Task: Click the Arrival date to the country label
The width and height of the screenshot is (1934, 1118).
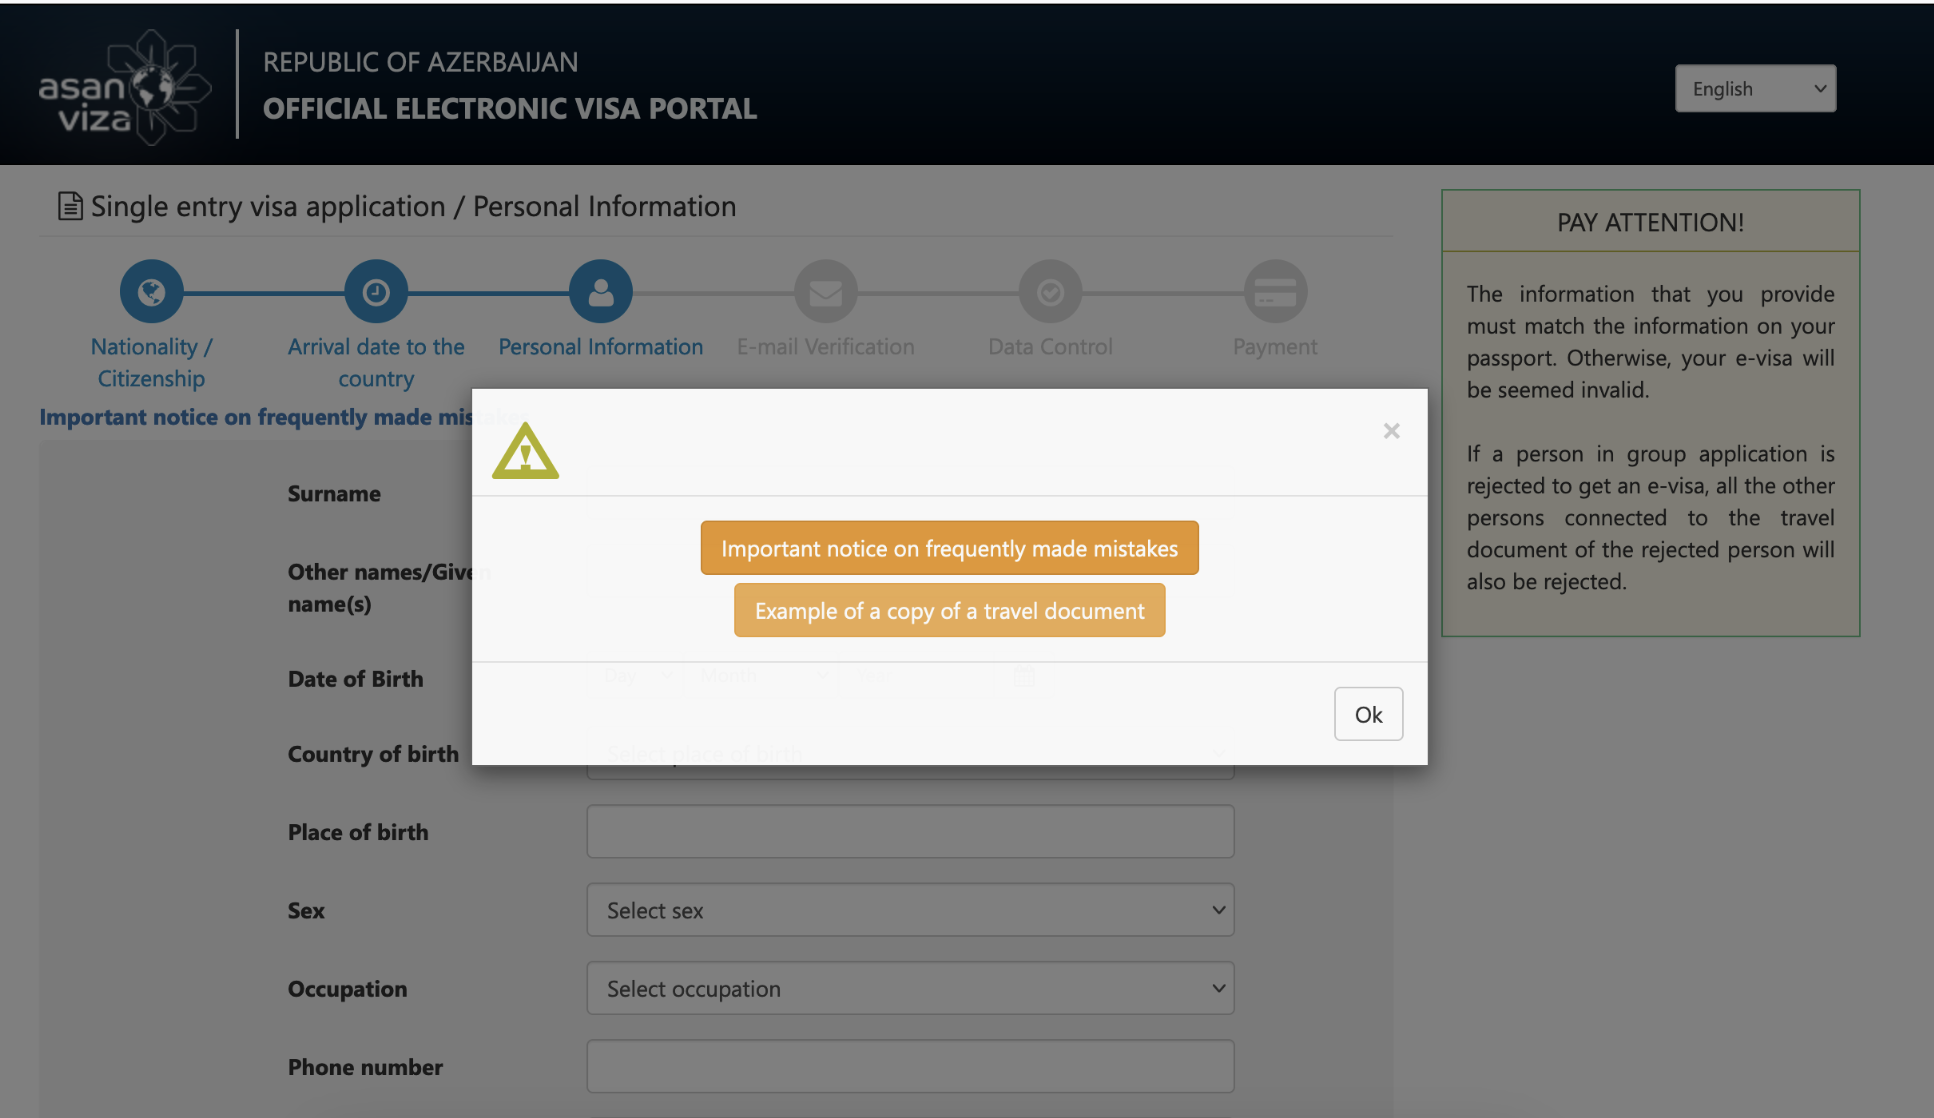Action: point(376,362)
